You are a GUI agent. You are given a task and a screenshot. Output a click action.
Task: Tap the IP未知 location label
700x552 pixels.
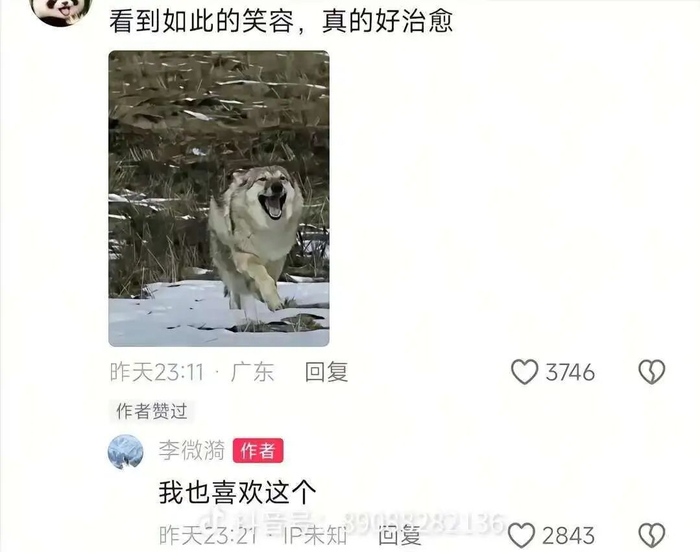pyautogui.click(x=315, y=535)
